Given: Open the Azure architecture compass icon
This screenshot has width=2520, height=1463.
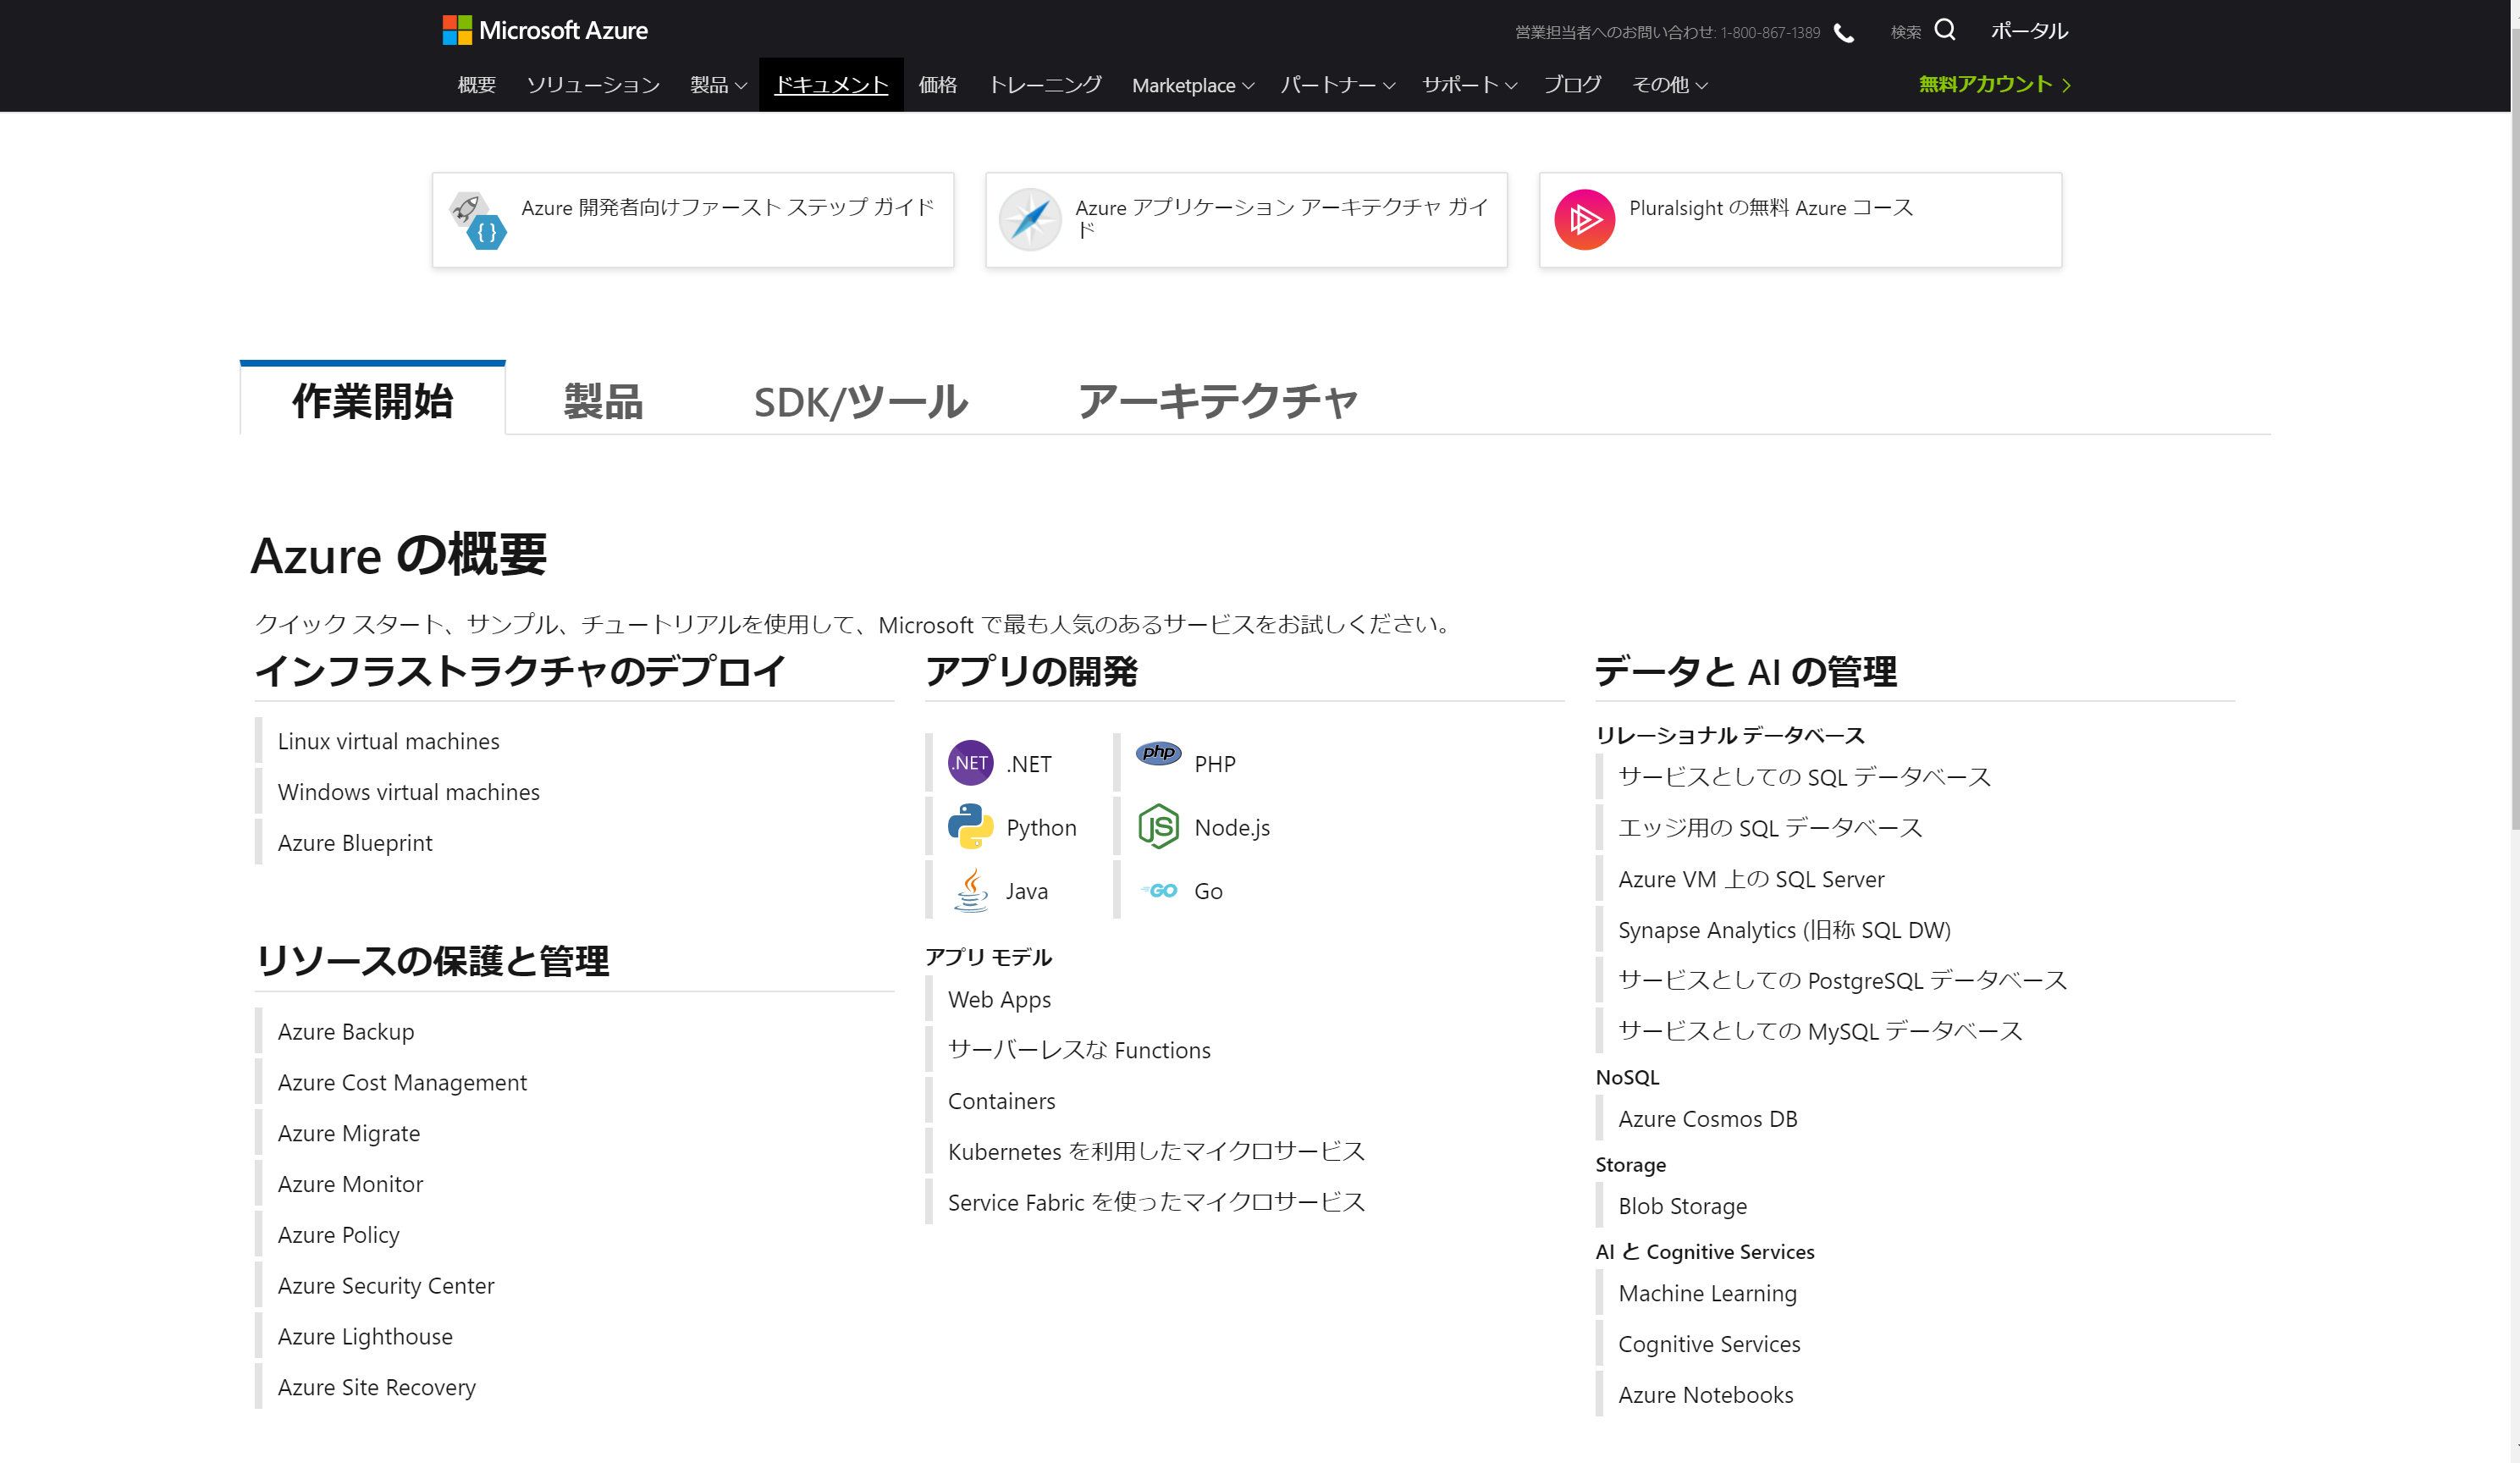Looking at the screenshot, I should pyautogui.click(x=1029, y=219).
